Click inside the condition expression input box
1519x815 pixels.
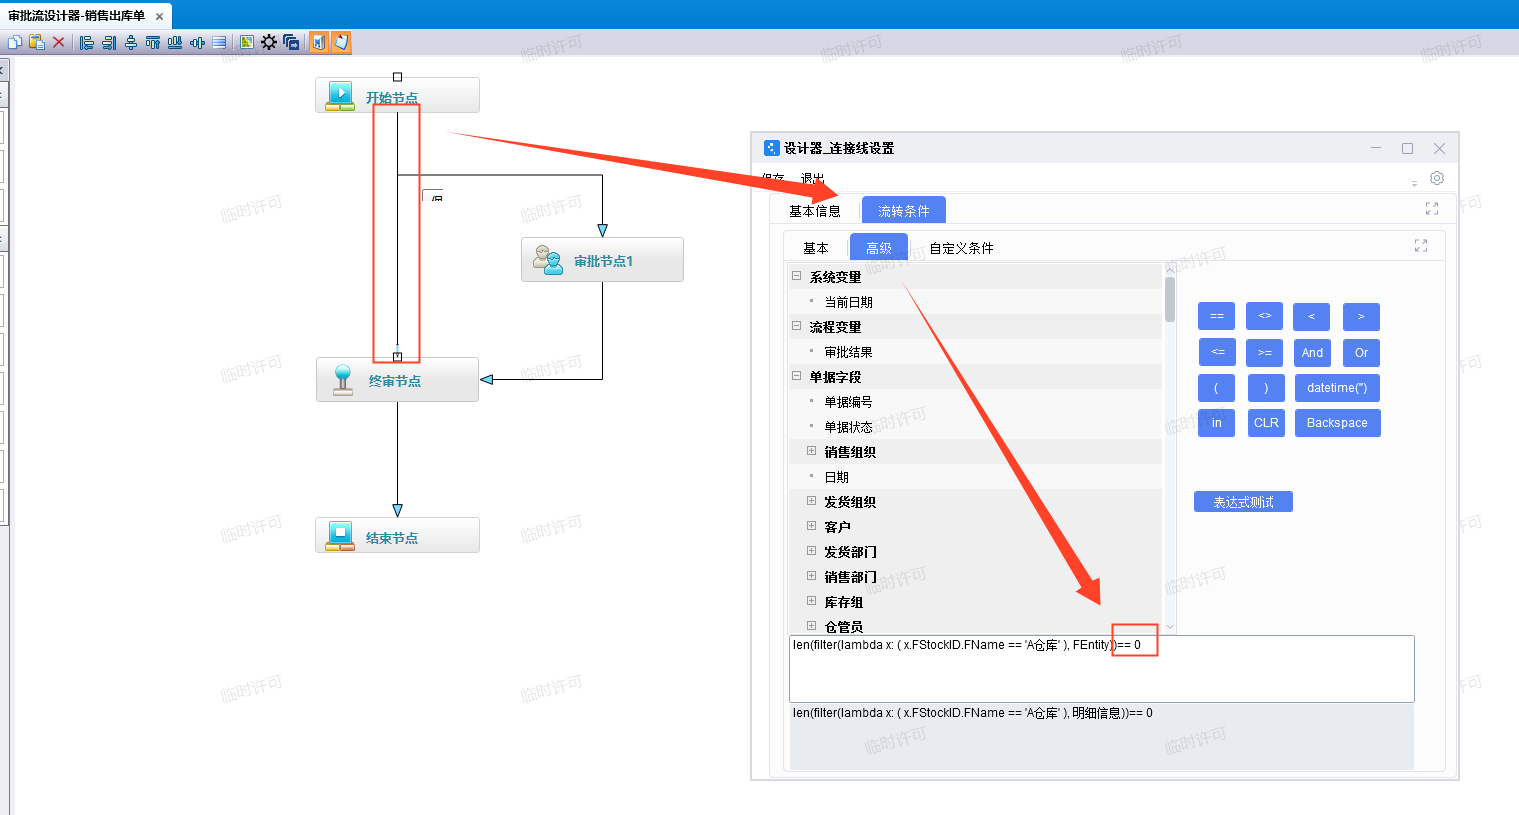pyautogui.click(x=1101, y=669)
